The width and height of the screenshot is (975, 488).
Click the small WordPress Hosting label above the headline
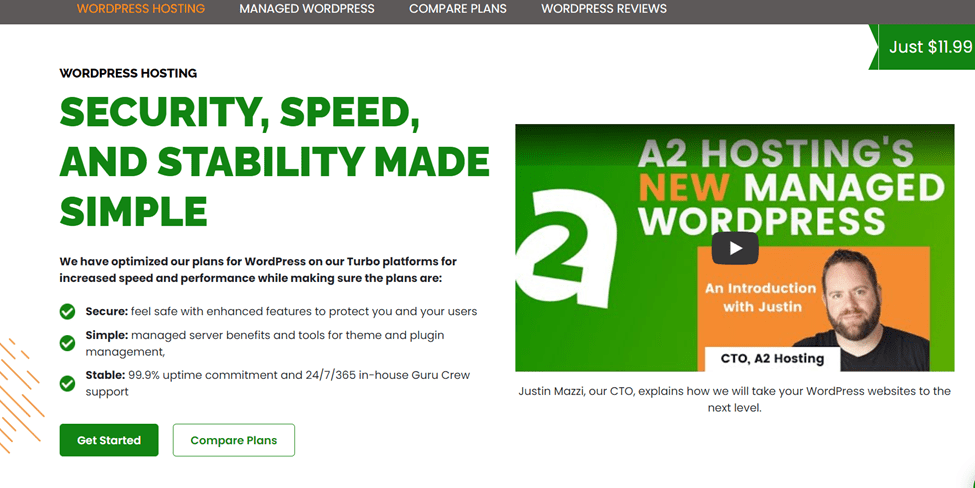click(x=128, y=73)
